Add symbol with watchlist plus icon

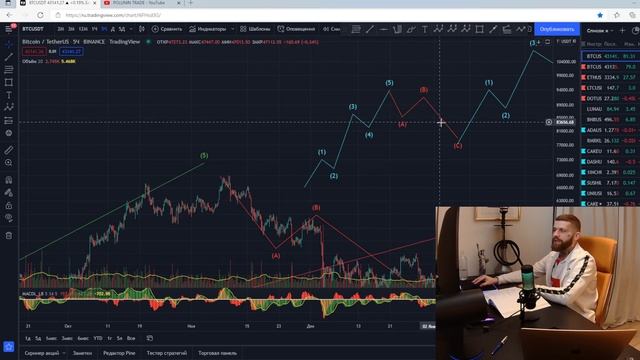click(622, 30)
